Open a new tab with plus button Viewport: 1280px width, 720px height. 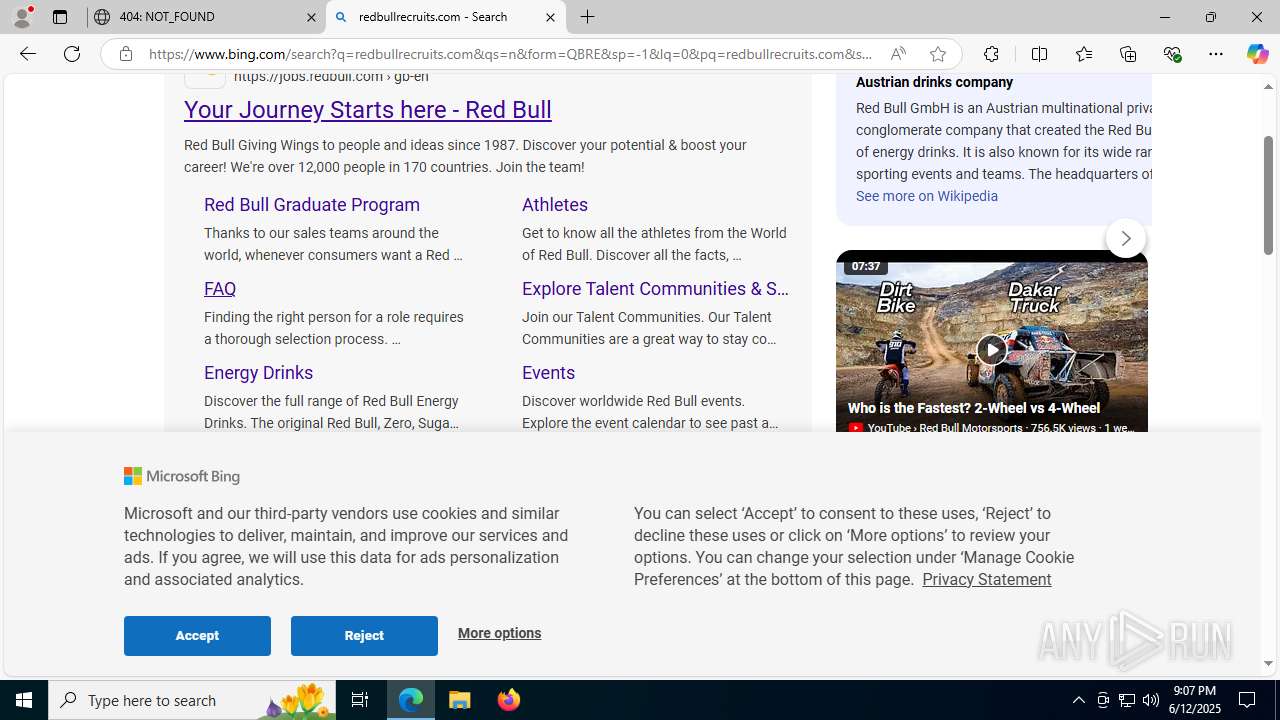[x=588, y=17]
